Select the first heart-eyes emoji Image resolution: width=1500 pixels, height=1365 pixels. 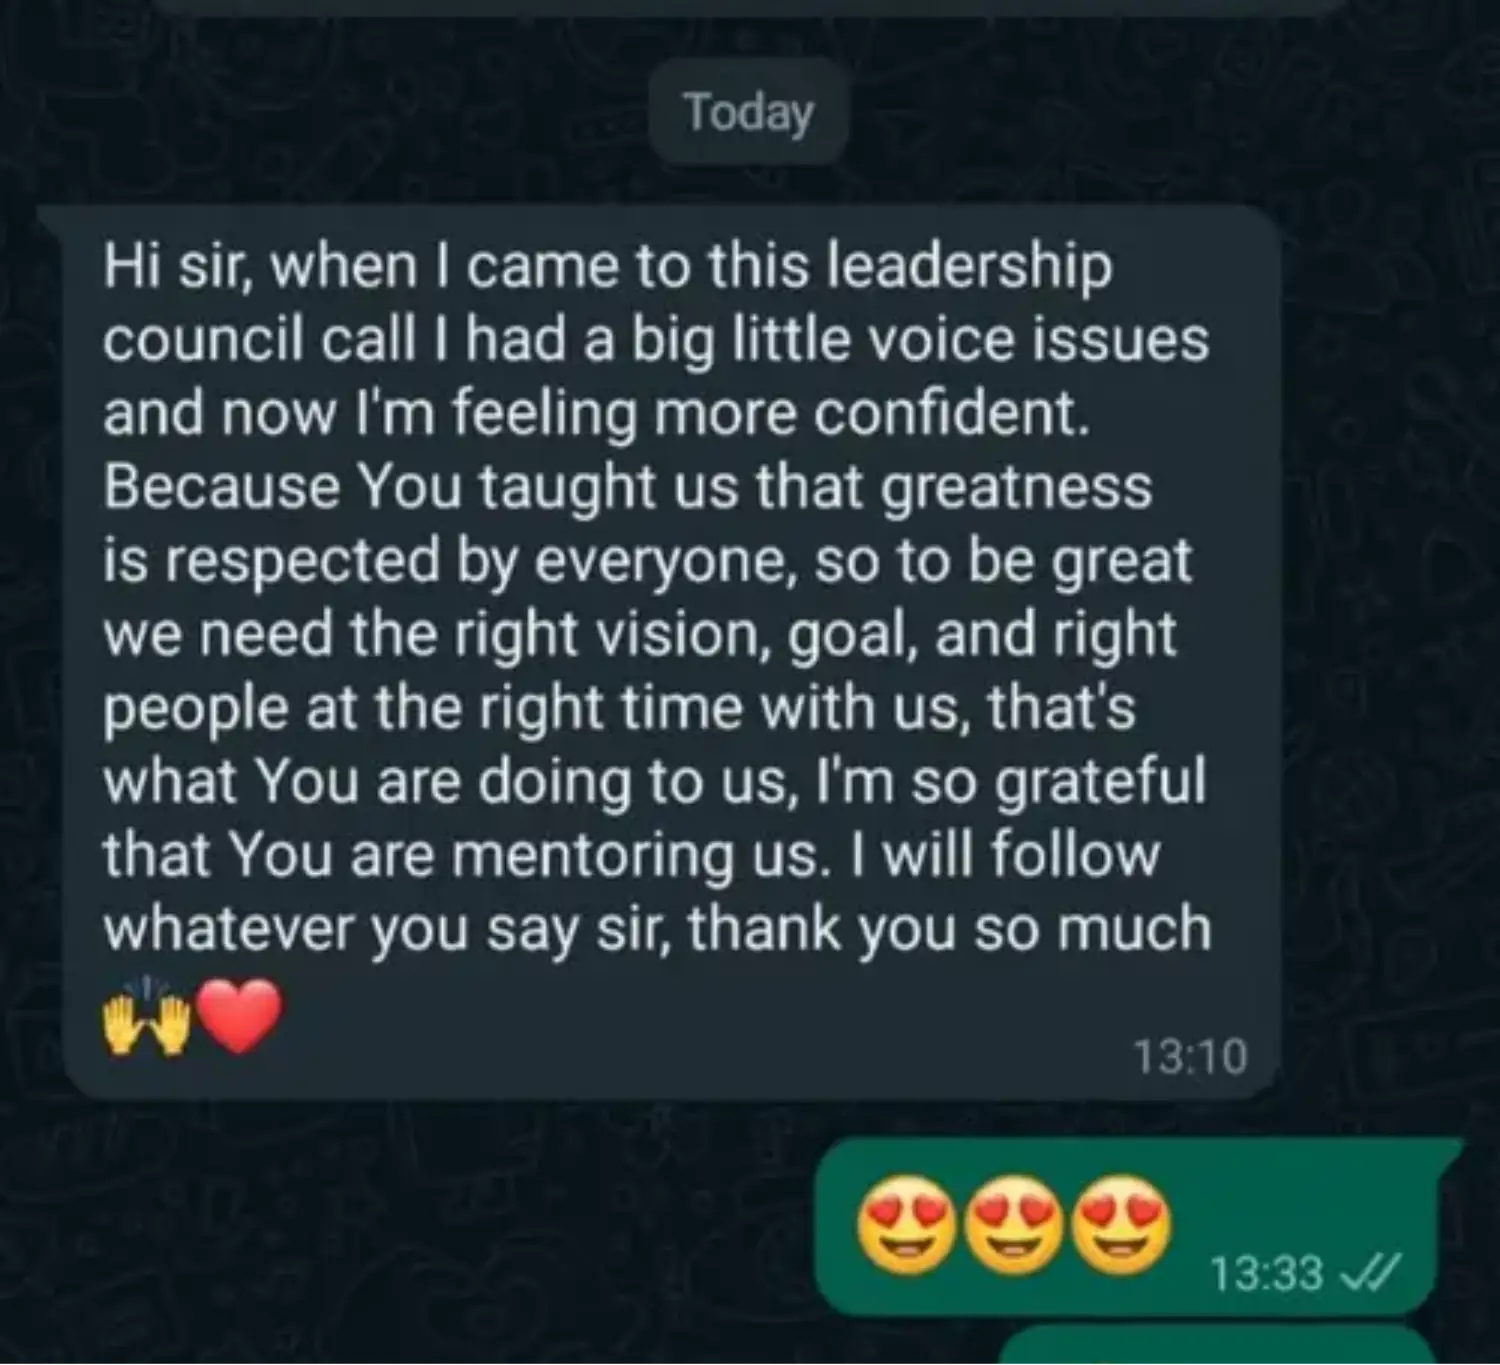coord(906,1226)
